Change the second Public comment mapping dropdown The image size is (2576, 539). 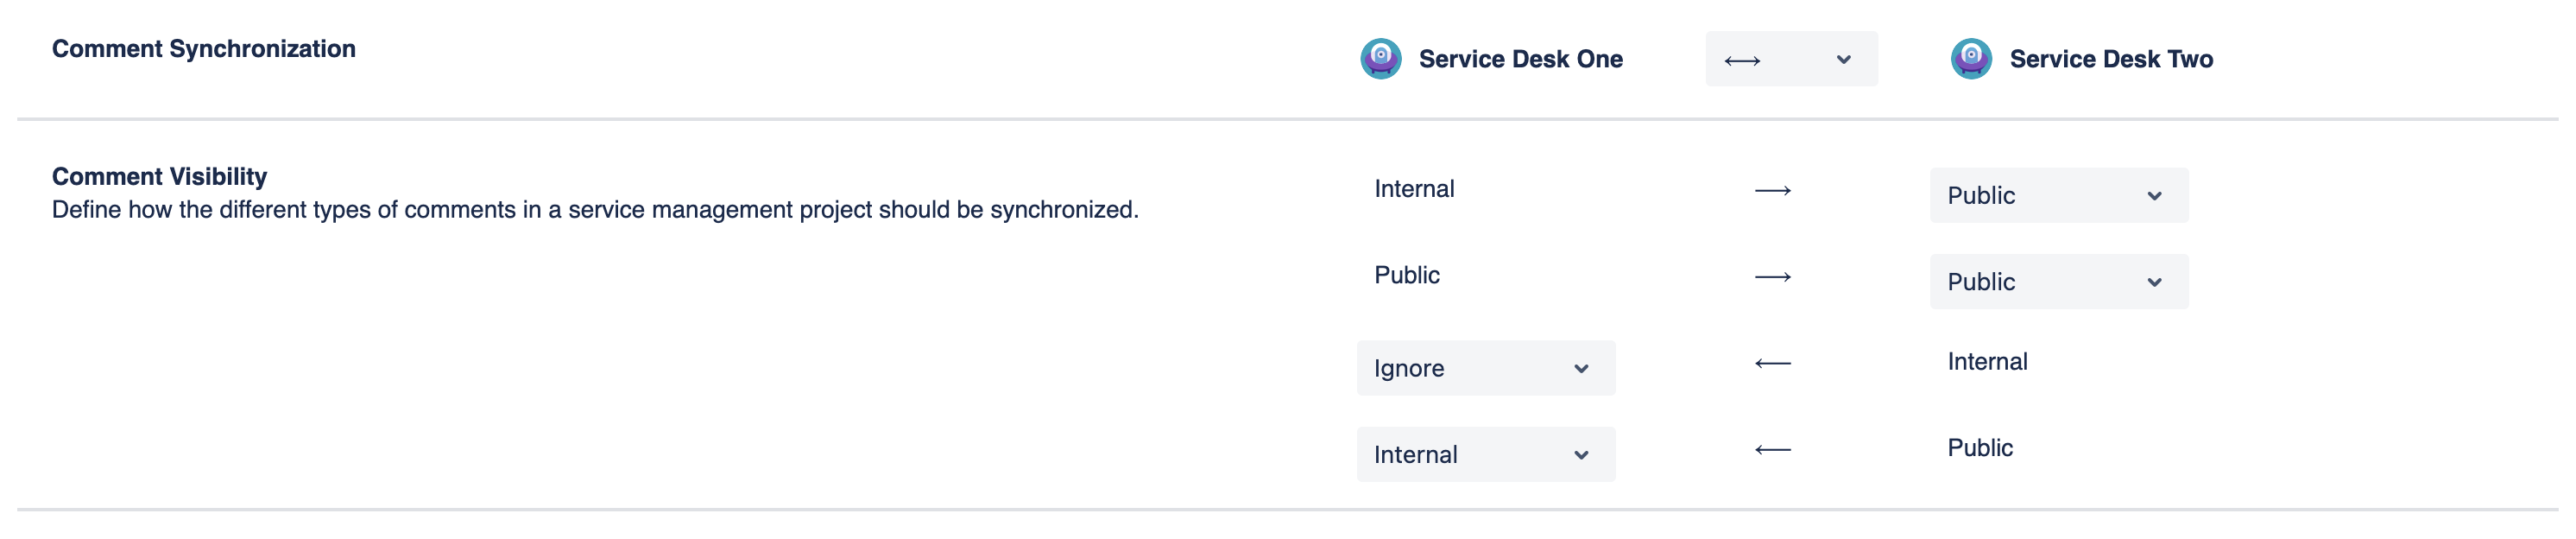point(2057,281)
